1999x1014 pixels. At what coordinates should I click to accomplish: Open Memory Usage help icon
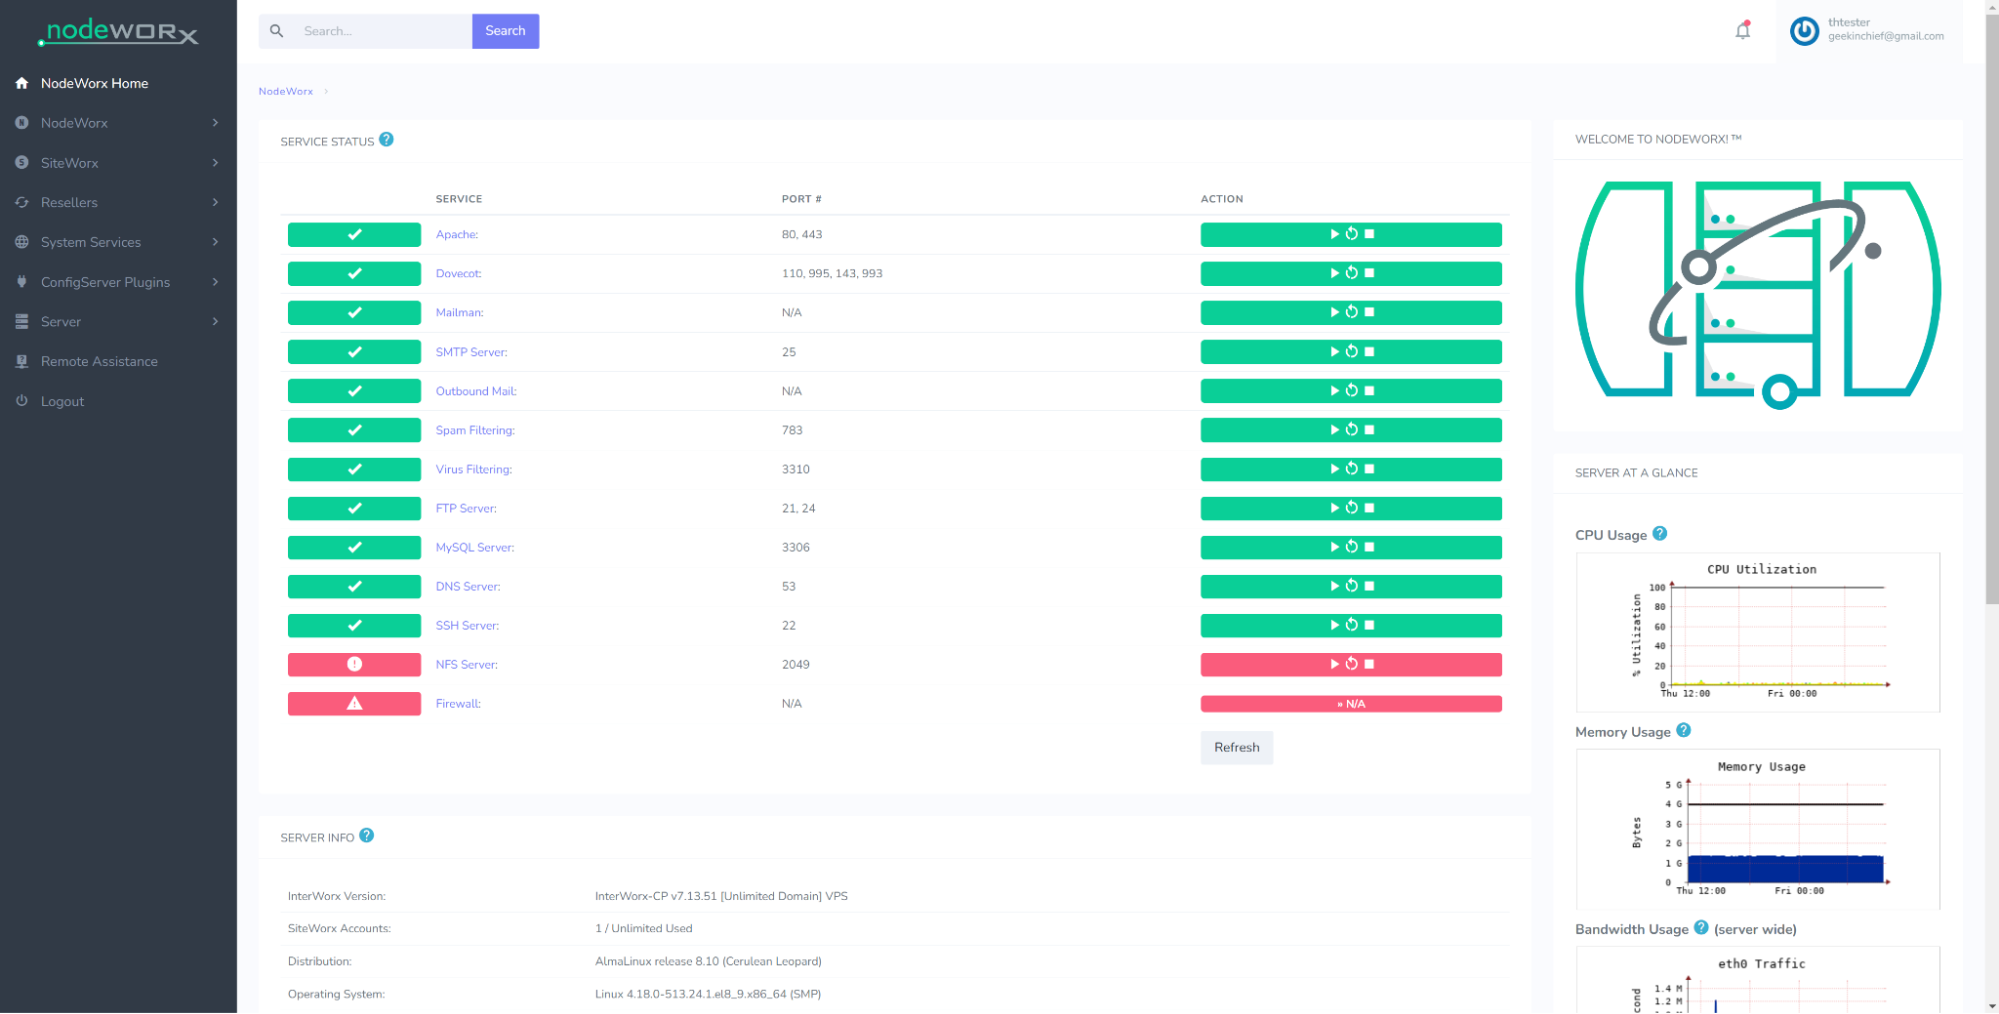(1683, 731)
